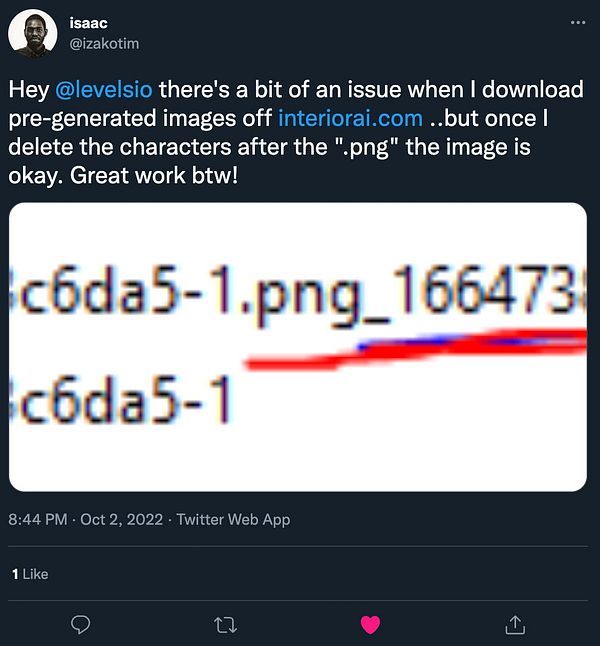Visit the interiorai.com link

(x=350, y=118)
